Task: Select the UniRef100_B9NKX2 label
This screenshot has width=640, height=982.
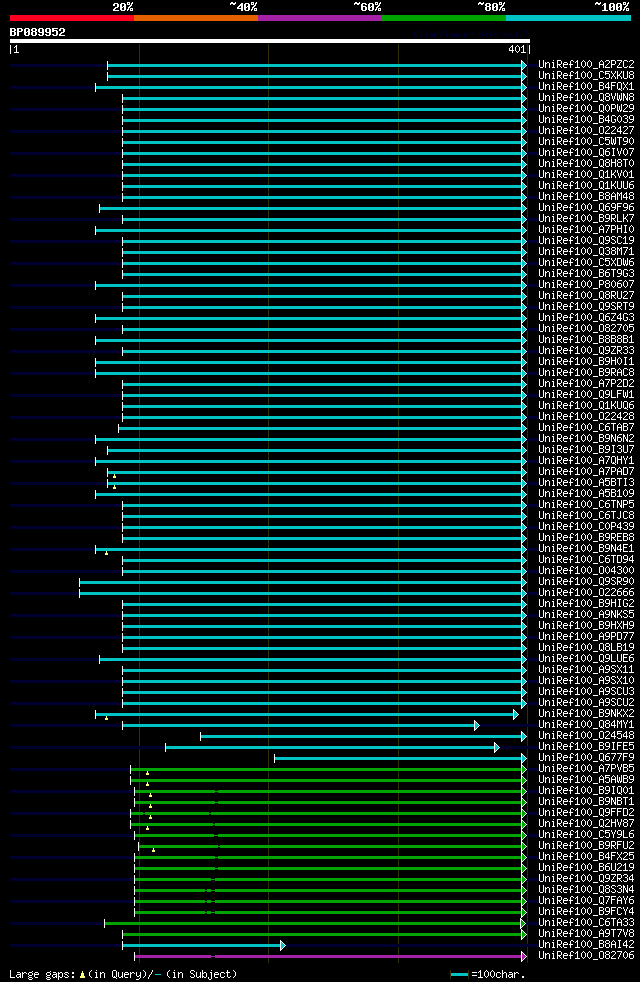Action: 586,713
